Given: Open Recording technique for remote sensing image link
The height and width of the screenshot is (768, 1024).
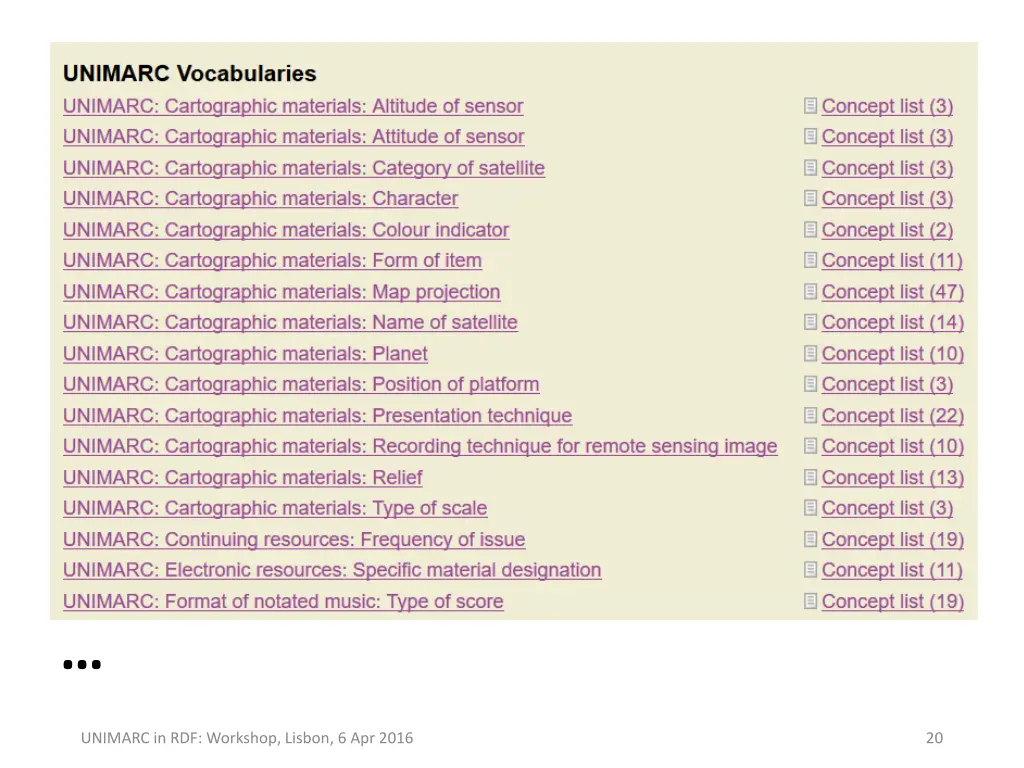Looking at the screenshot, I should pyautogui.click(x=420, y=446).
